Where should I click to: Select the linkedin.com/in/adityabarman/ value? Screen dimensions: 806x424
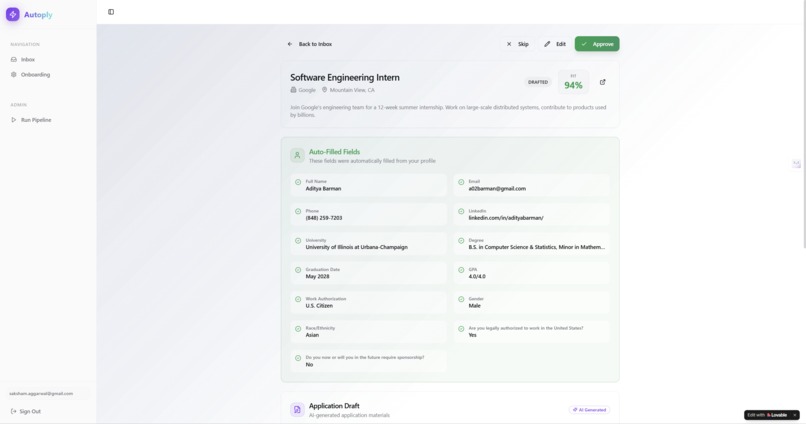coord(506,218)
